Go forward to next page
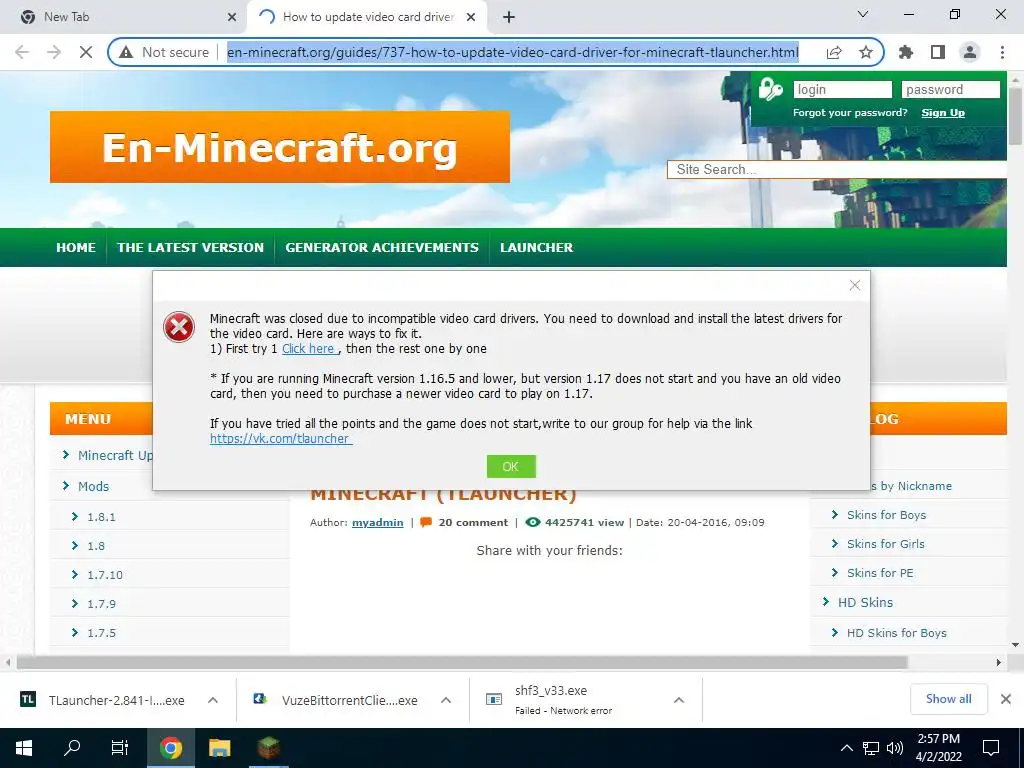Screen dimensions: 1024x768 click(x=54, y=52)
